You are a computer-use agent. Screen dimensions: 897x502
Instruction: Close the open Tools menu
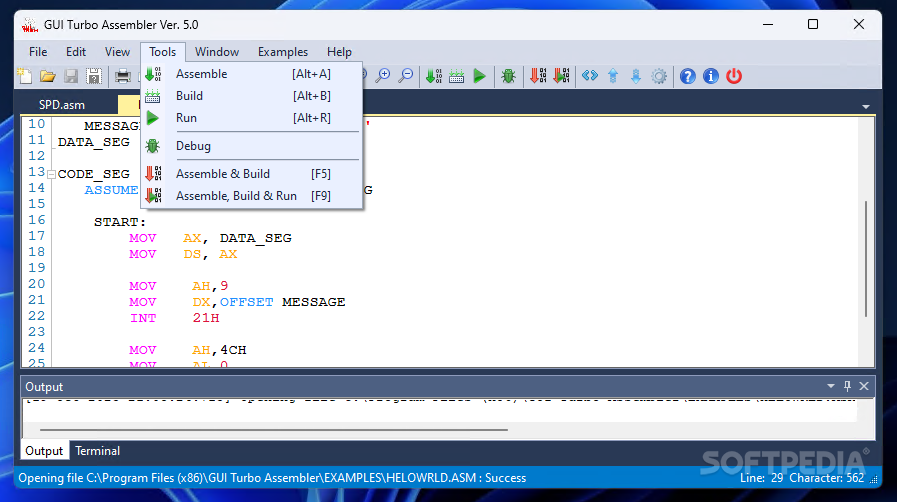162,52
